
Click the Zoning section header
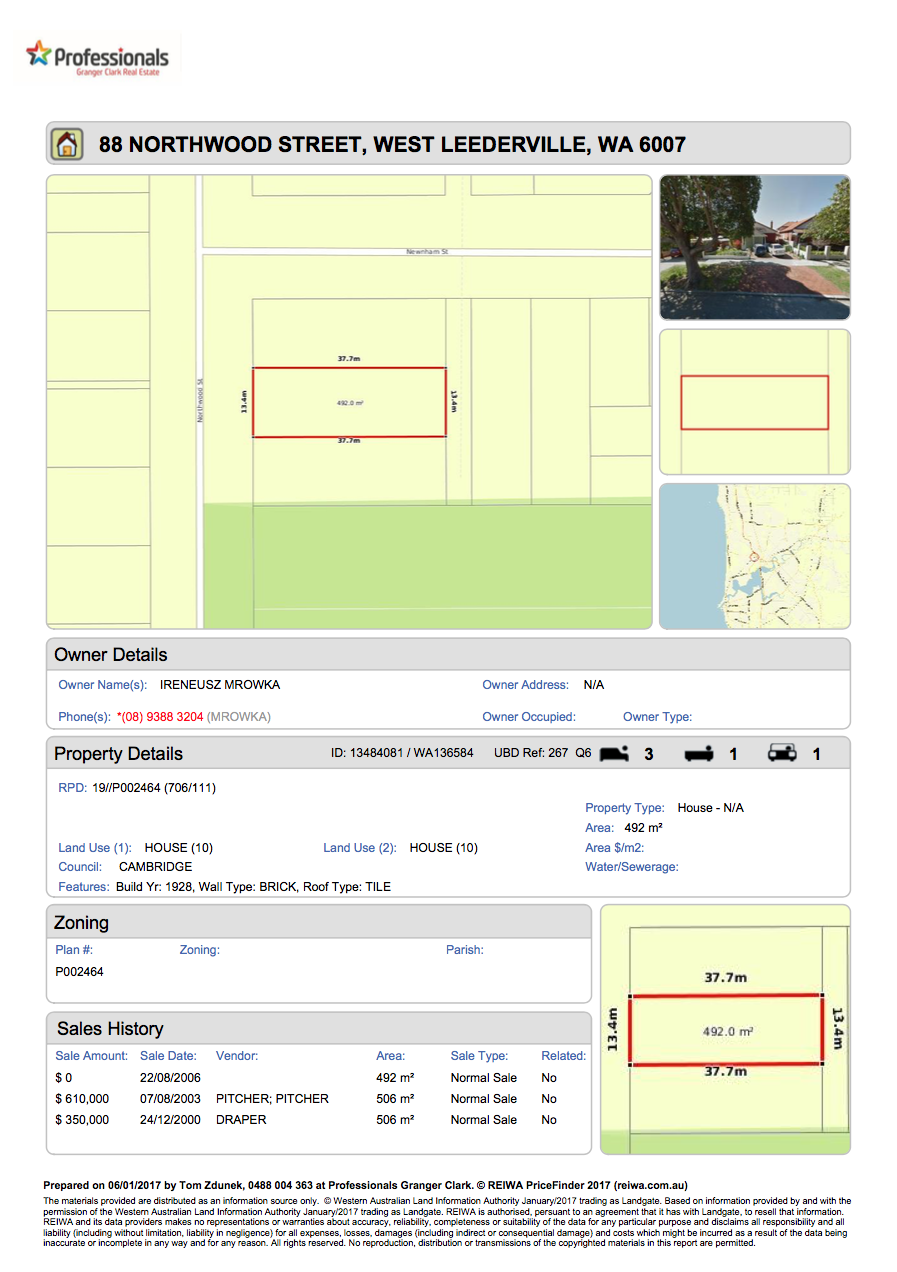tap(320, 922)
